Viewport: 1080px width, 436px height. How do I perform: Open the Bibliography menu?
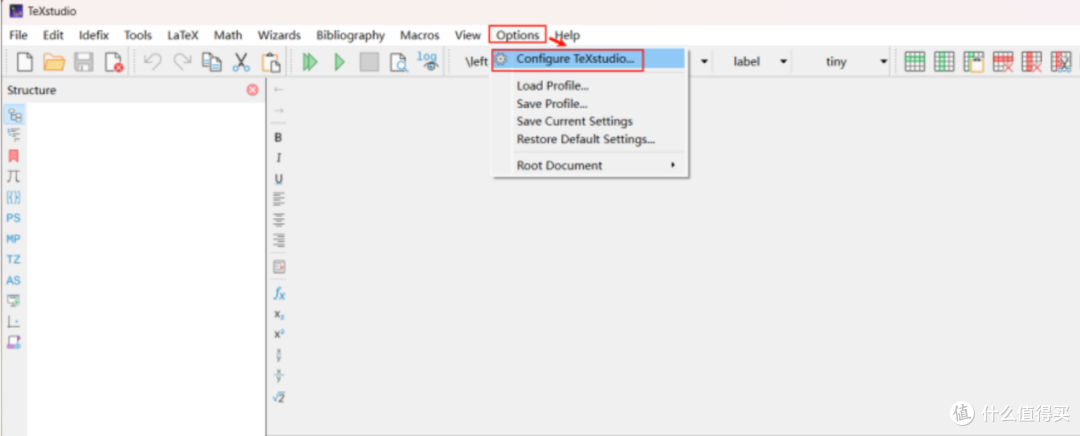351,35
